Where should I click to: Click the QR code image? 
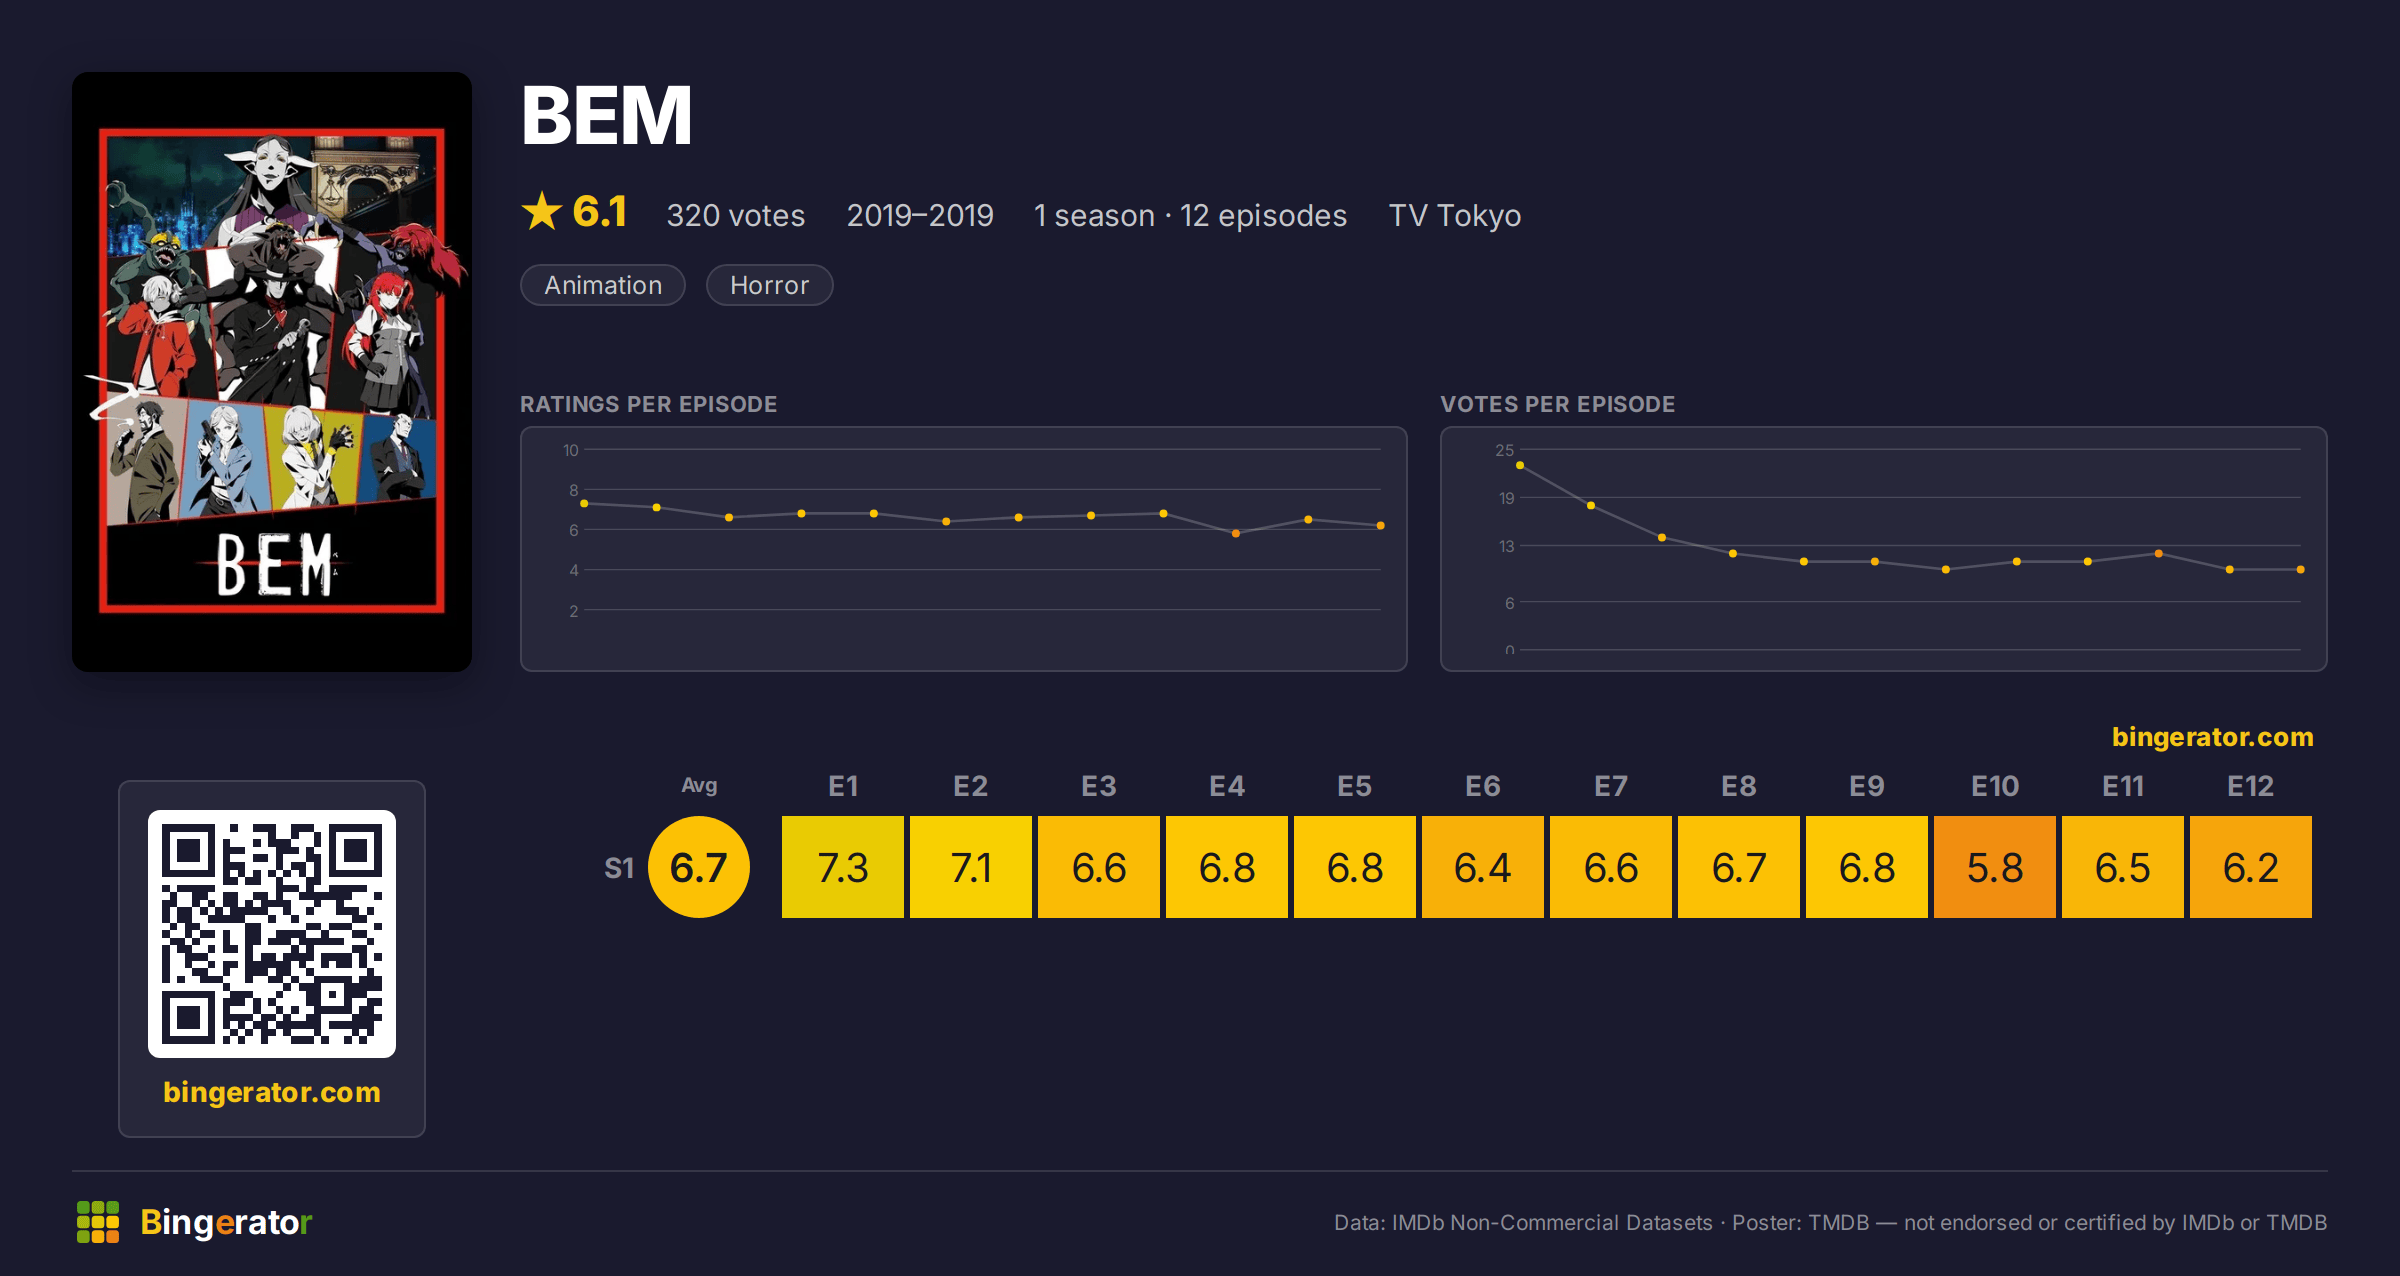[x=272, y=933]
